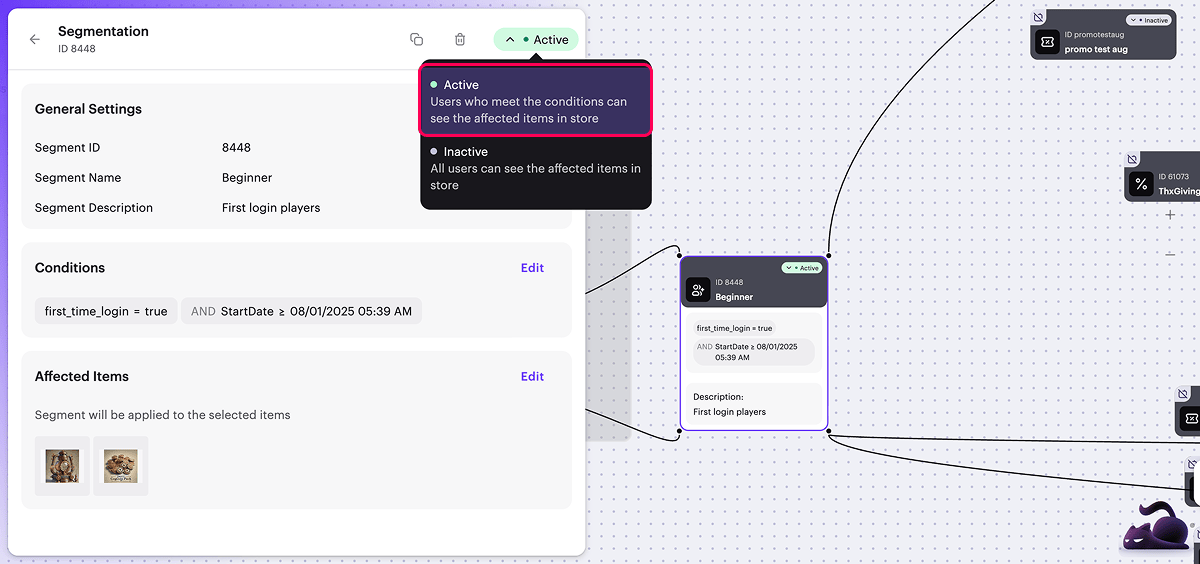
Task: Open Active status dropdown on Beginner node
Action: tap(801, 268)
